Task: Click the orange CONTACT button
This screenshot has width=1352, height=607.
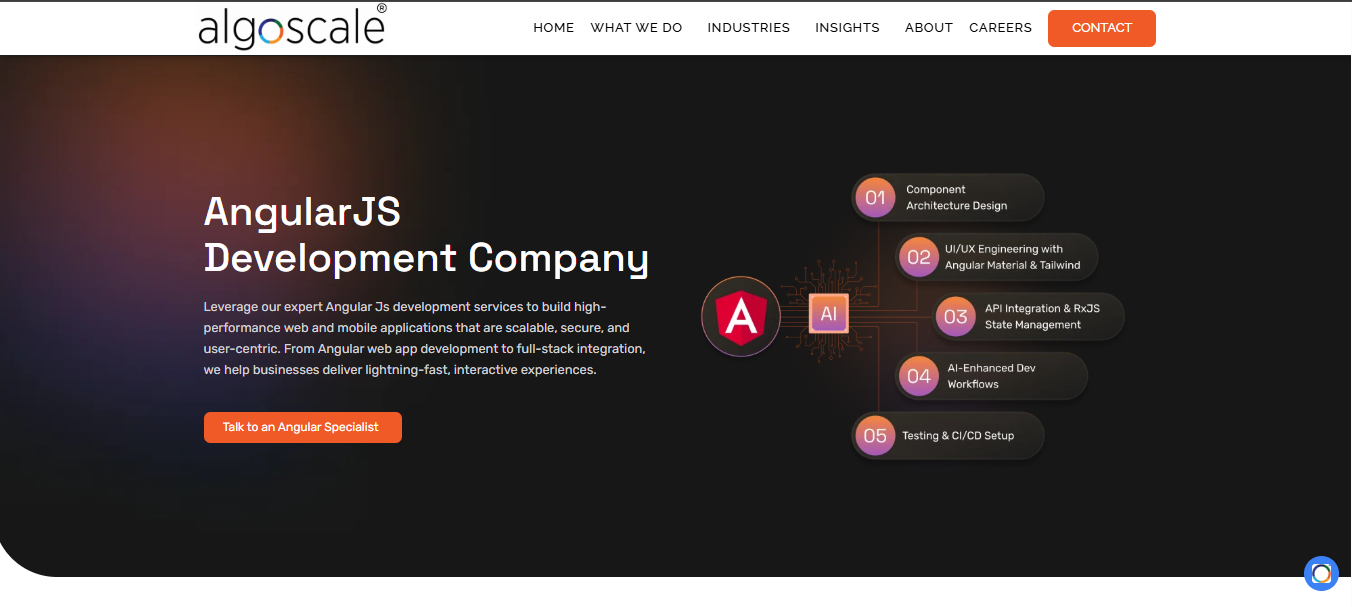Action: coord(1102,28)
